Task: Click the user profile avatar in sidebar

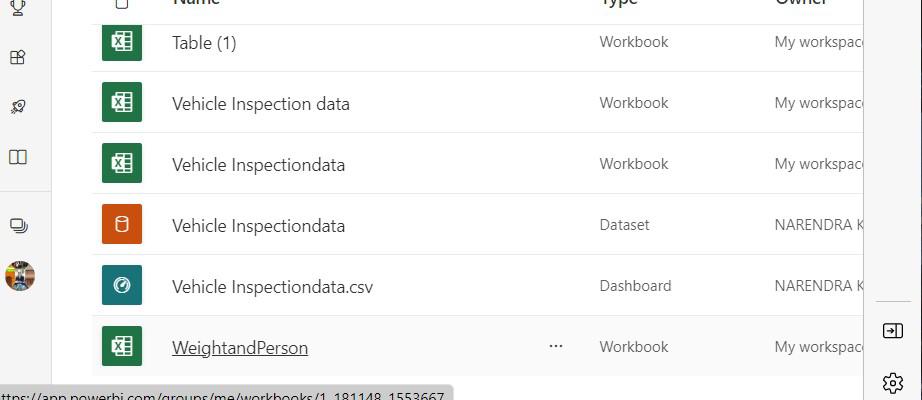Action: (x=19, y=276)
